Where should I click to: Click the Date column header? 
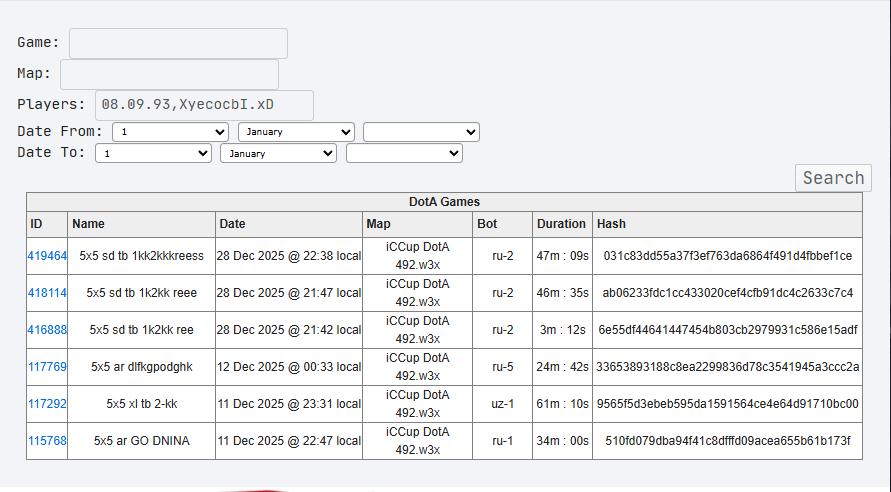click(232, 224)
